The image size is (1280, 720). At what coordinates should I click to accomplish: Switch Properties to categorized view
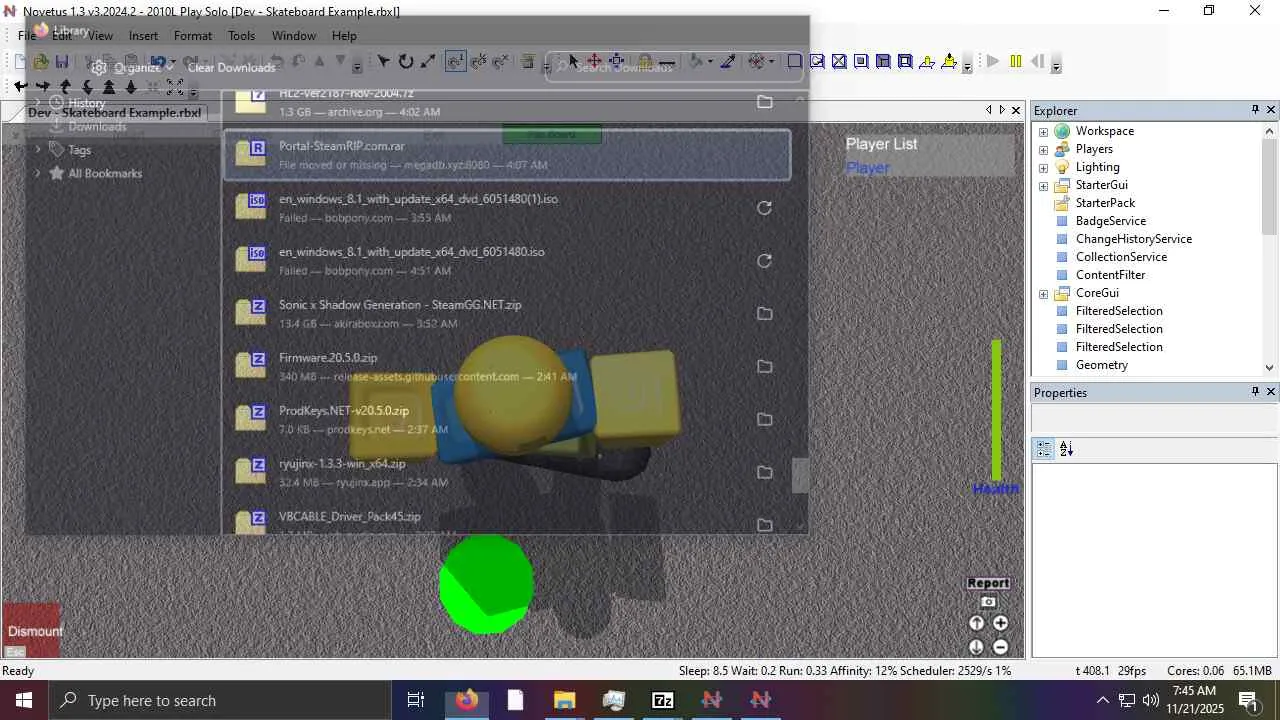tap(1044, 449)
